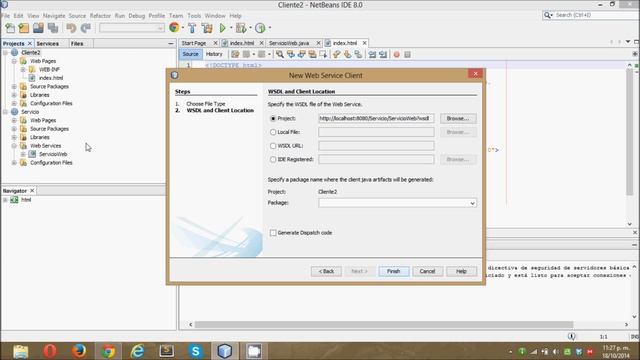Viewport: 640px width, 360px height.
Task: Open Opera from the taskbar
Action: click(x=50, y=351)
